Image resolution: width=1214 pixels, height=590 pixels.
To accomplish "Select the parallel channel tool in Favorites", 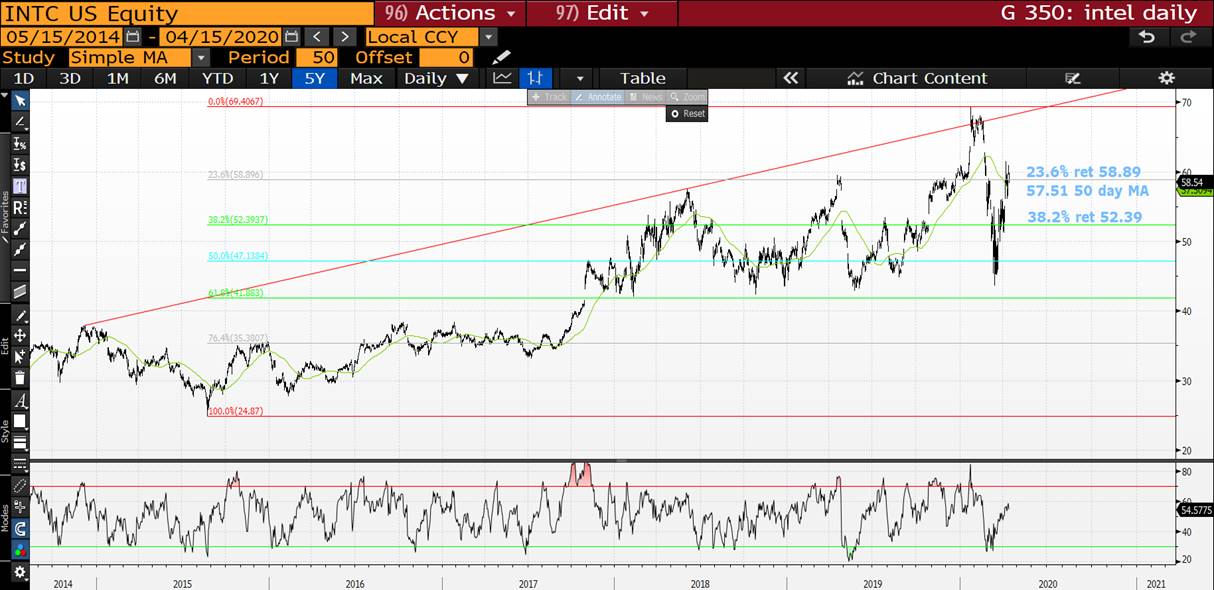I will click(x=20, y=291).
